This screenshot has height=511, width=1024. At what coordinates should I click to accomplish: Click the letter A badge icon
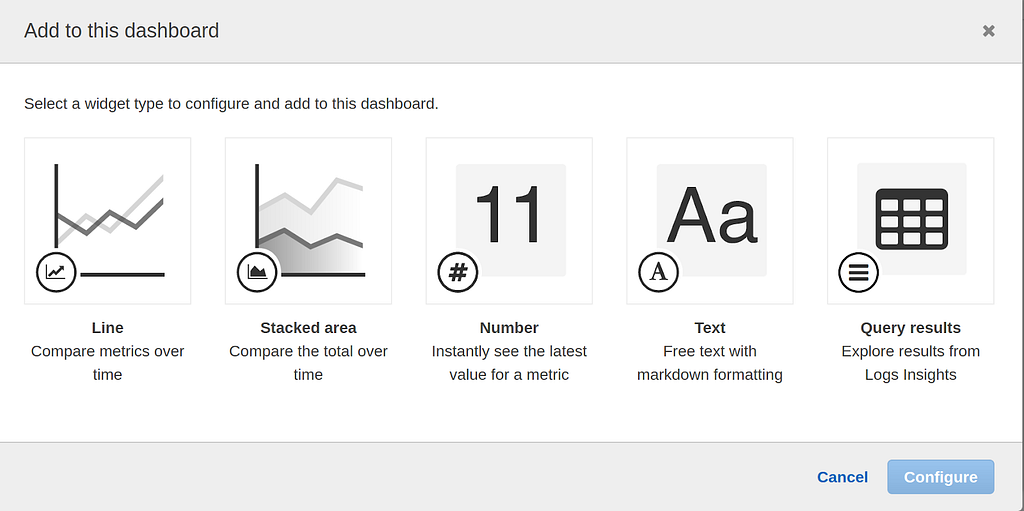658,272
